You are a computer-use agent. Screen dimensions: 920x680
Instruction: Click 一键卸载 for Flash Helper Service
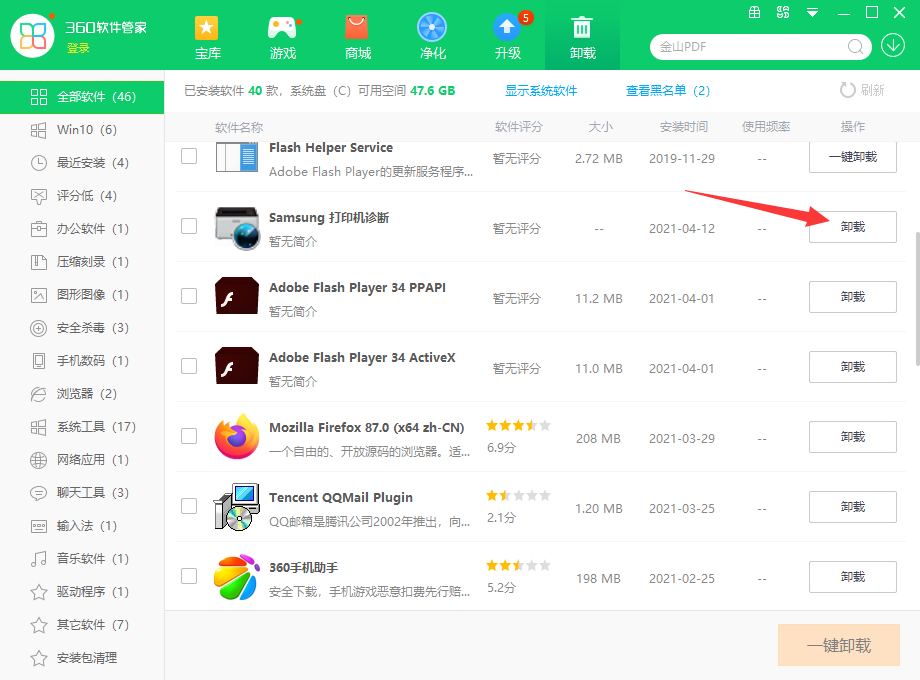pyautogui.click(x=853, y=157)
